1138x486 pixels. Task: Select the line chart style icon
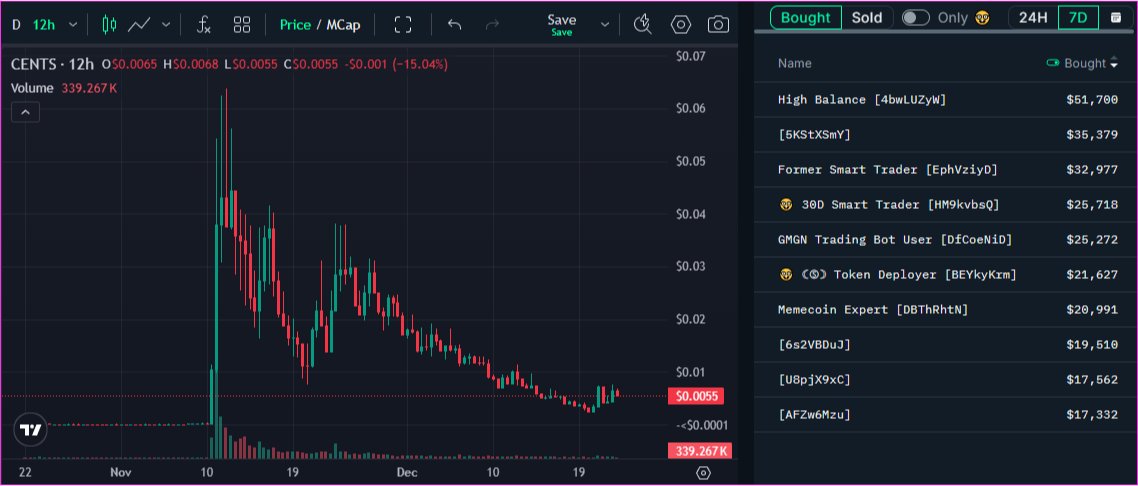pyautogui.click(x=139, y=25)
